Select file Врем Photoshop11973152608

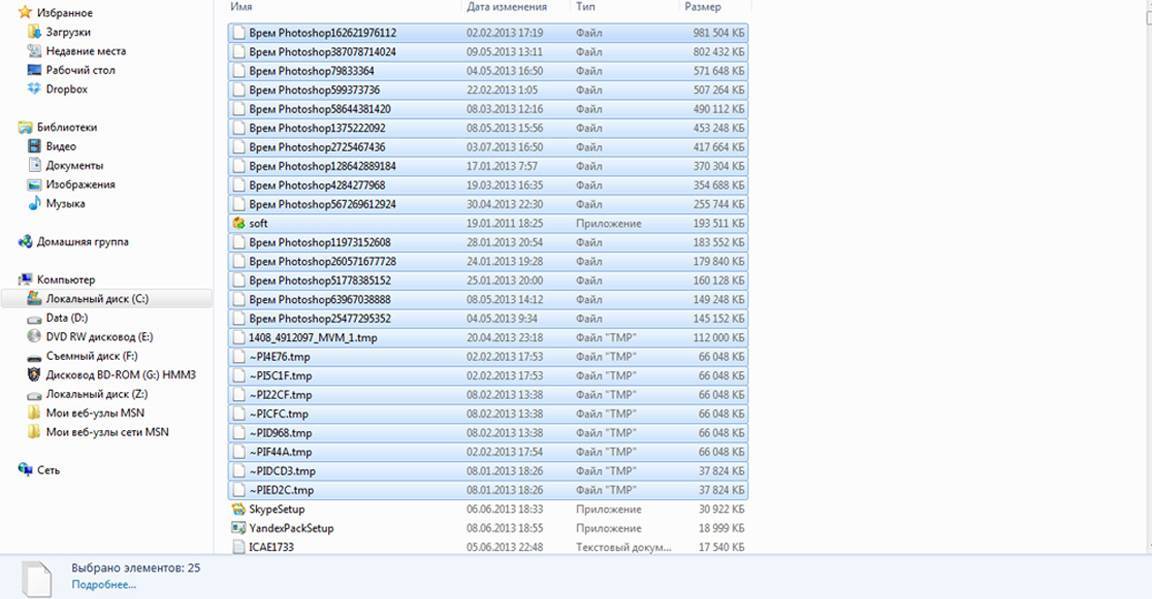coord(488,242)
